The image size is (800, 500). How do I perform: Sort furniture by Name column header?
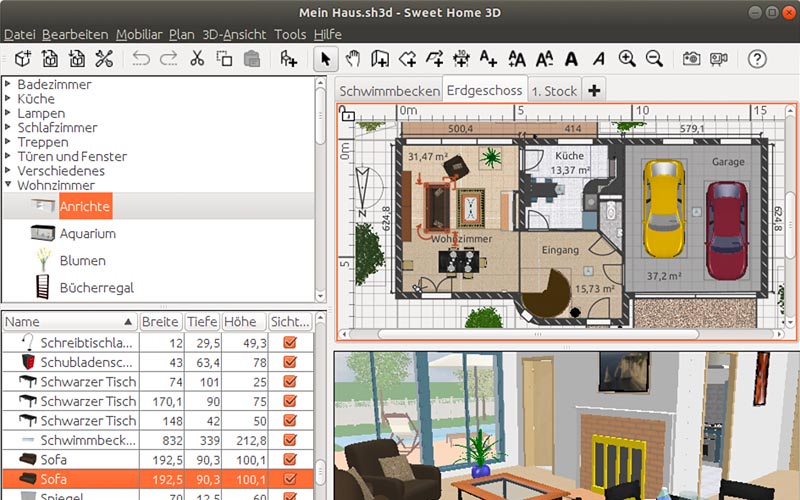pos(70,322)
